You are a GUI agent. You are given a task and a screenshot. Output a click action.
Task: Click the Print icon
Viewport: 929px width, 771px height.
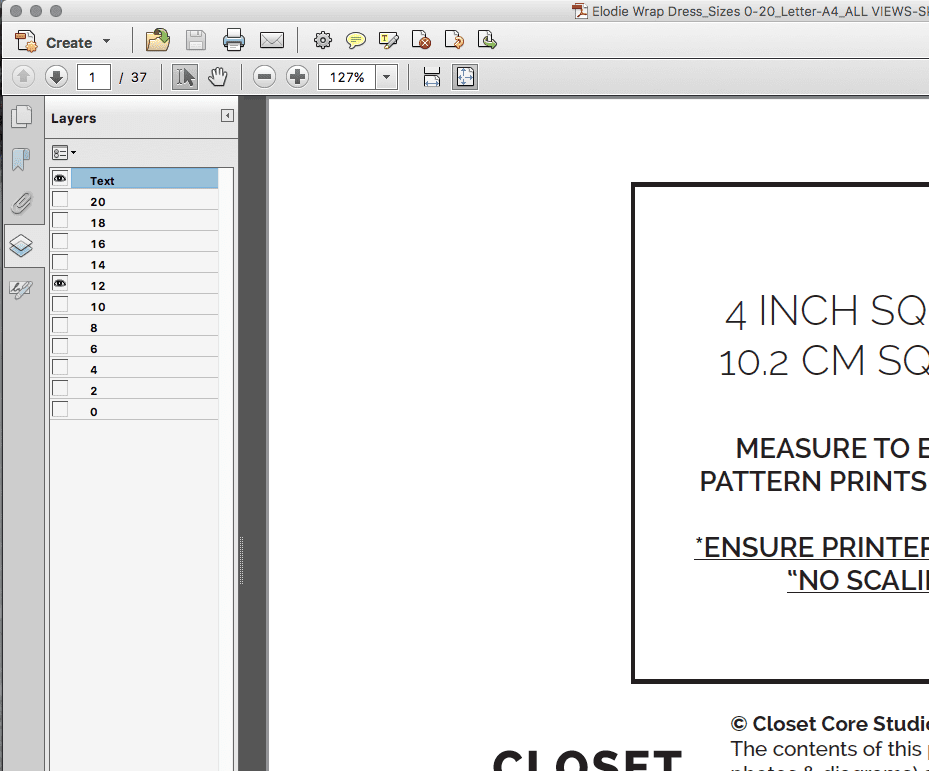[233, 40]
